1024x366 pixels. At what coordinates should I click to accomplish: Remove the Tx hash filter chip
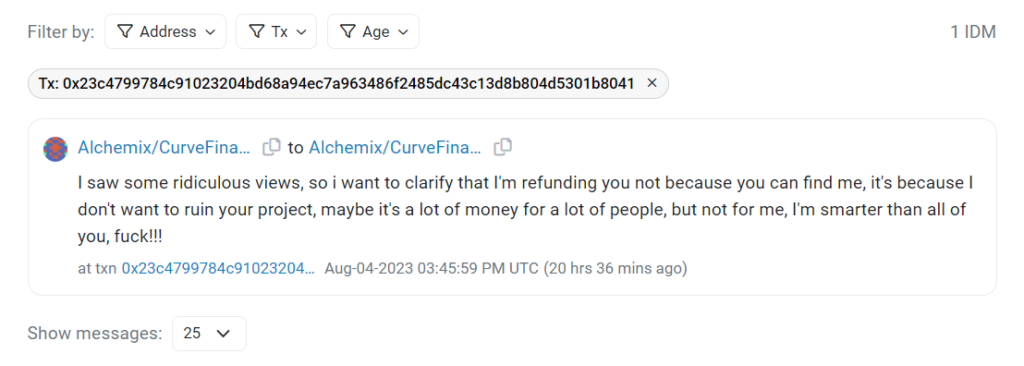(651, 83)
